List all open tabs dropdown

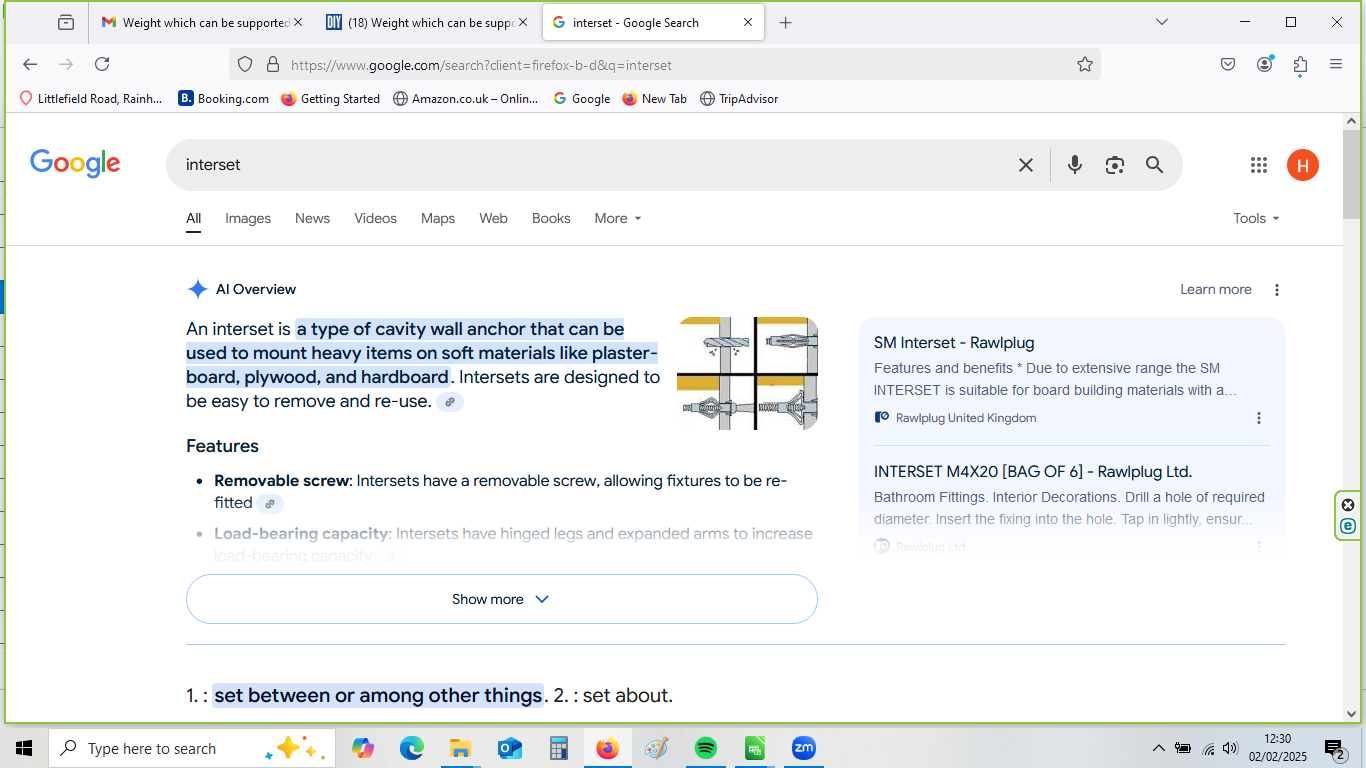pyautogui.click(x=1162, y=22)
